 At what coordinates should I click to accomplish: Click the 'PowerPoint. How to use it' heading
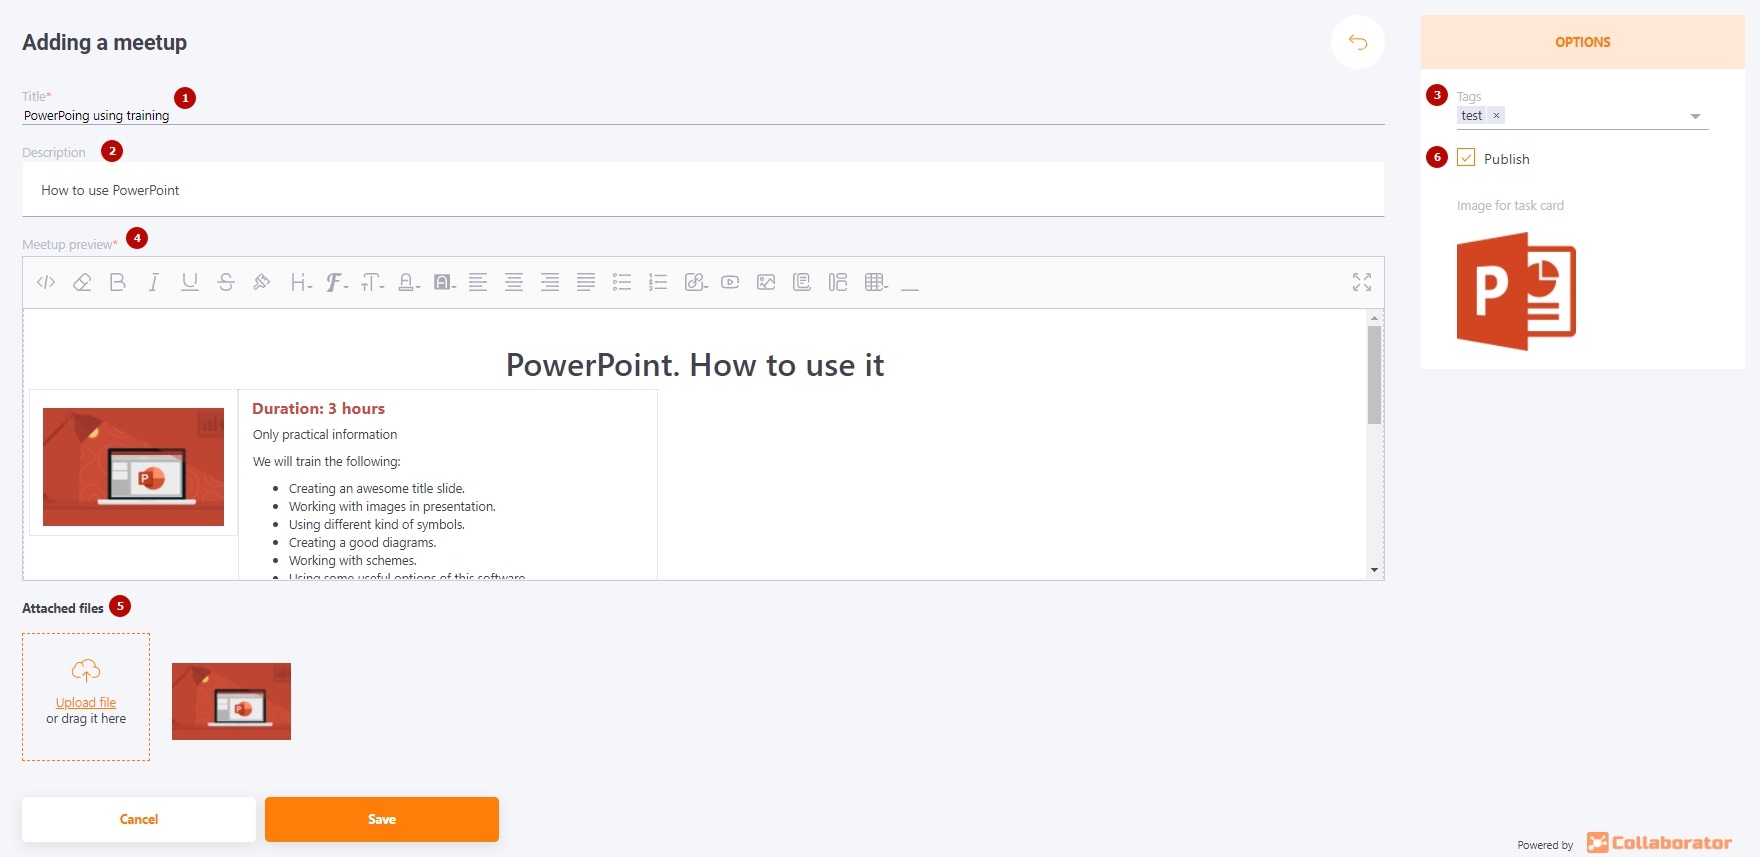[695, 365]
